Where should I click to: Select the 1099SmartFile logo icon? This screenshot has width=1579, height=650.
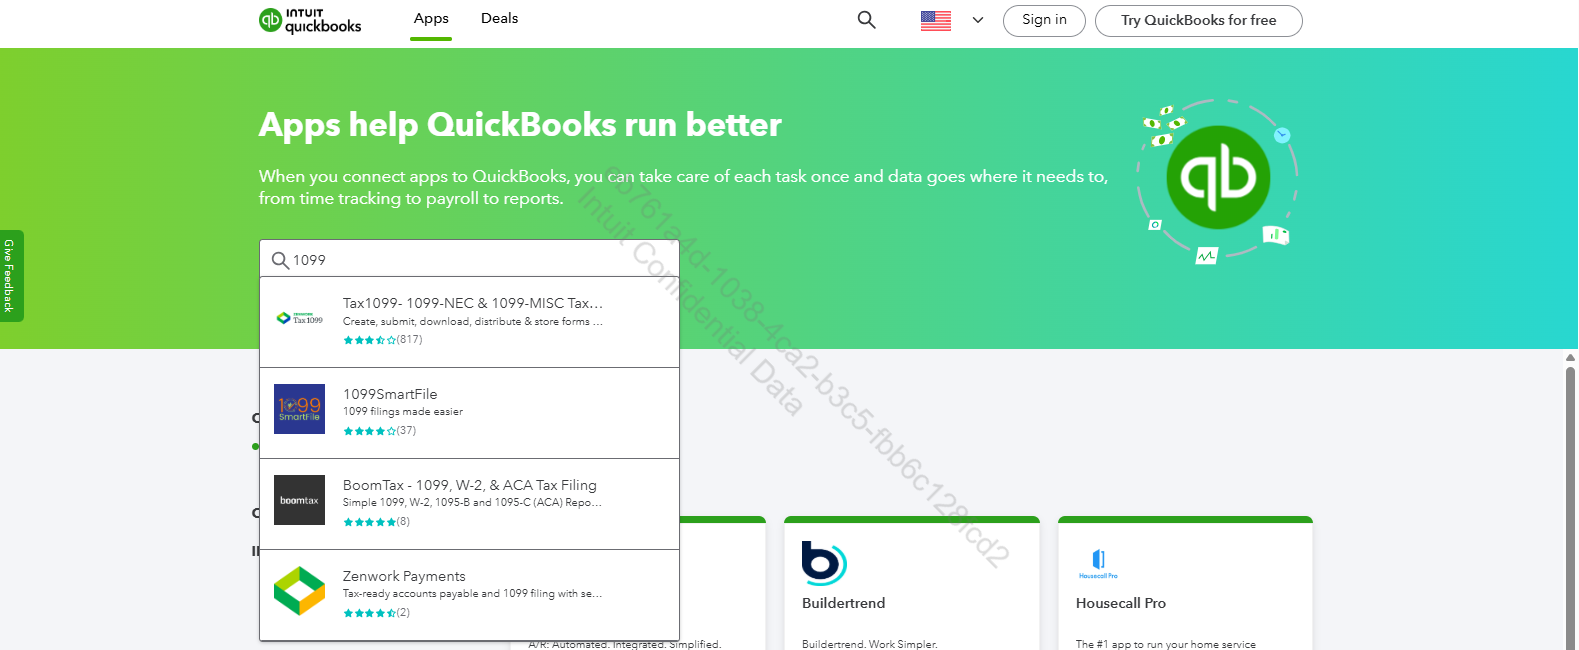[299, 409]
